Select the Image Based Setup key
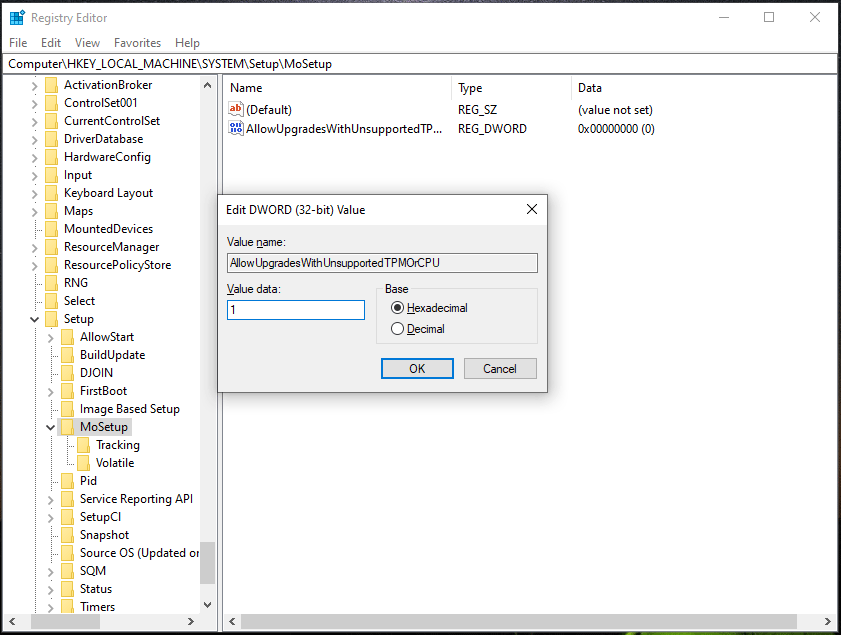Screen dimensions: 841x635 tap(130, 409)
